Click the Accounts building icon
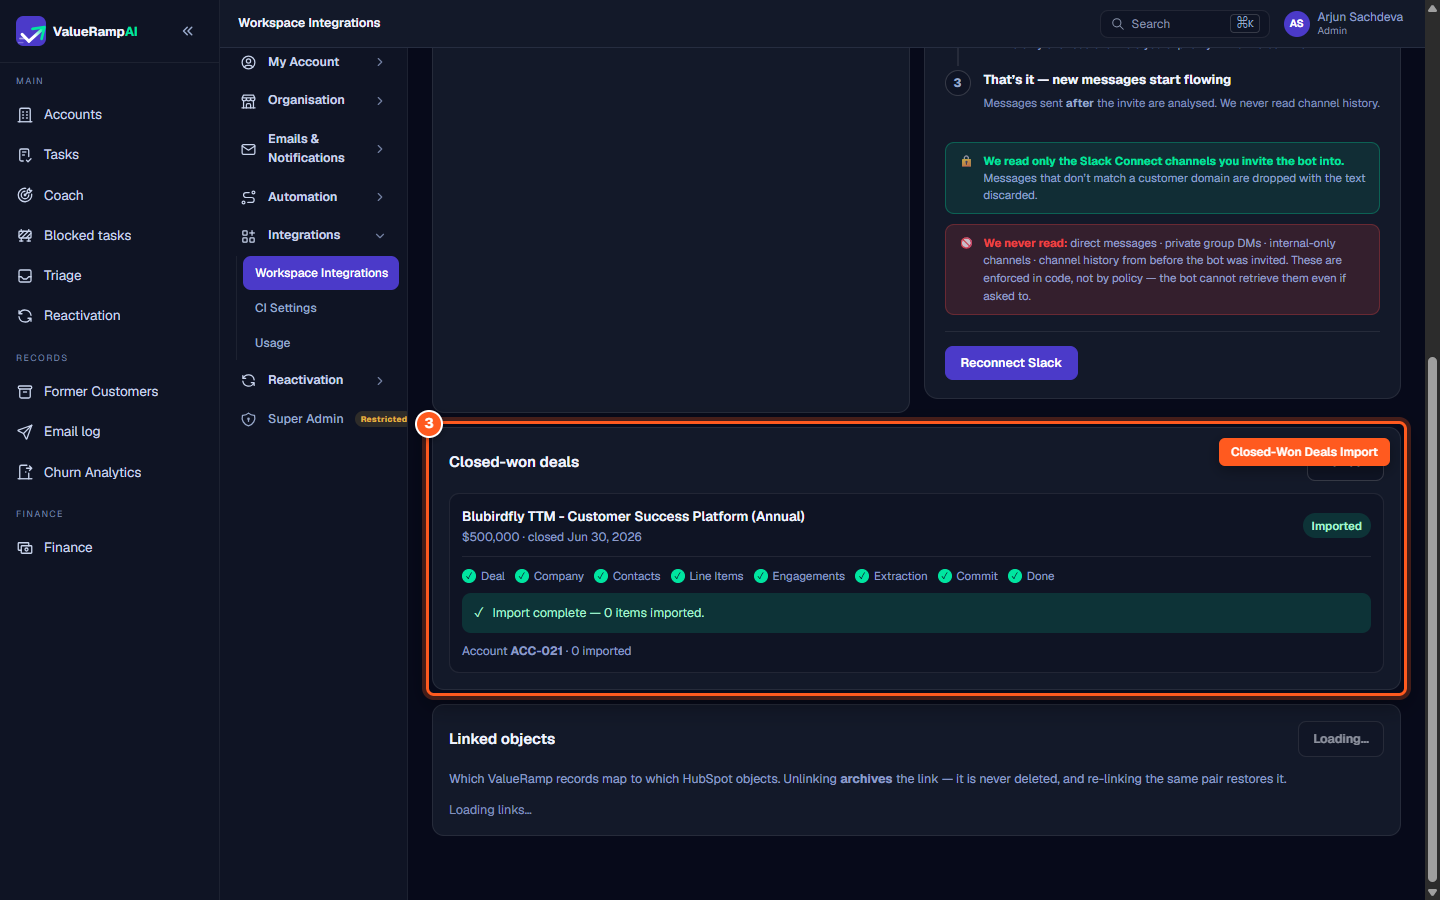1440x900 pixels. [25, 115]
